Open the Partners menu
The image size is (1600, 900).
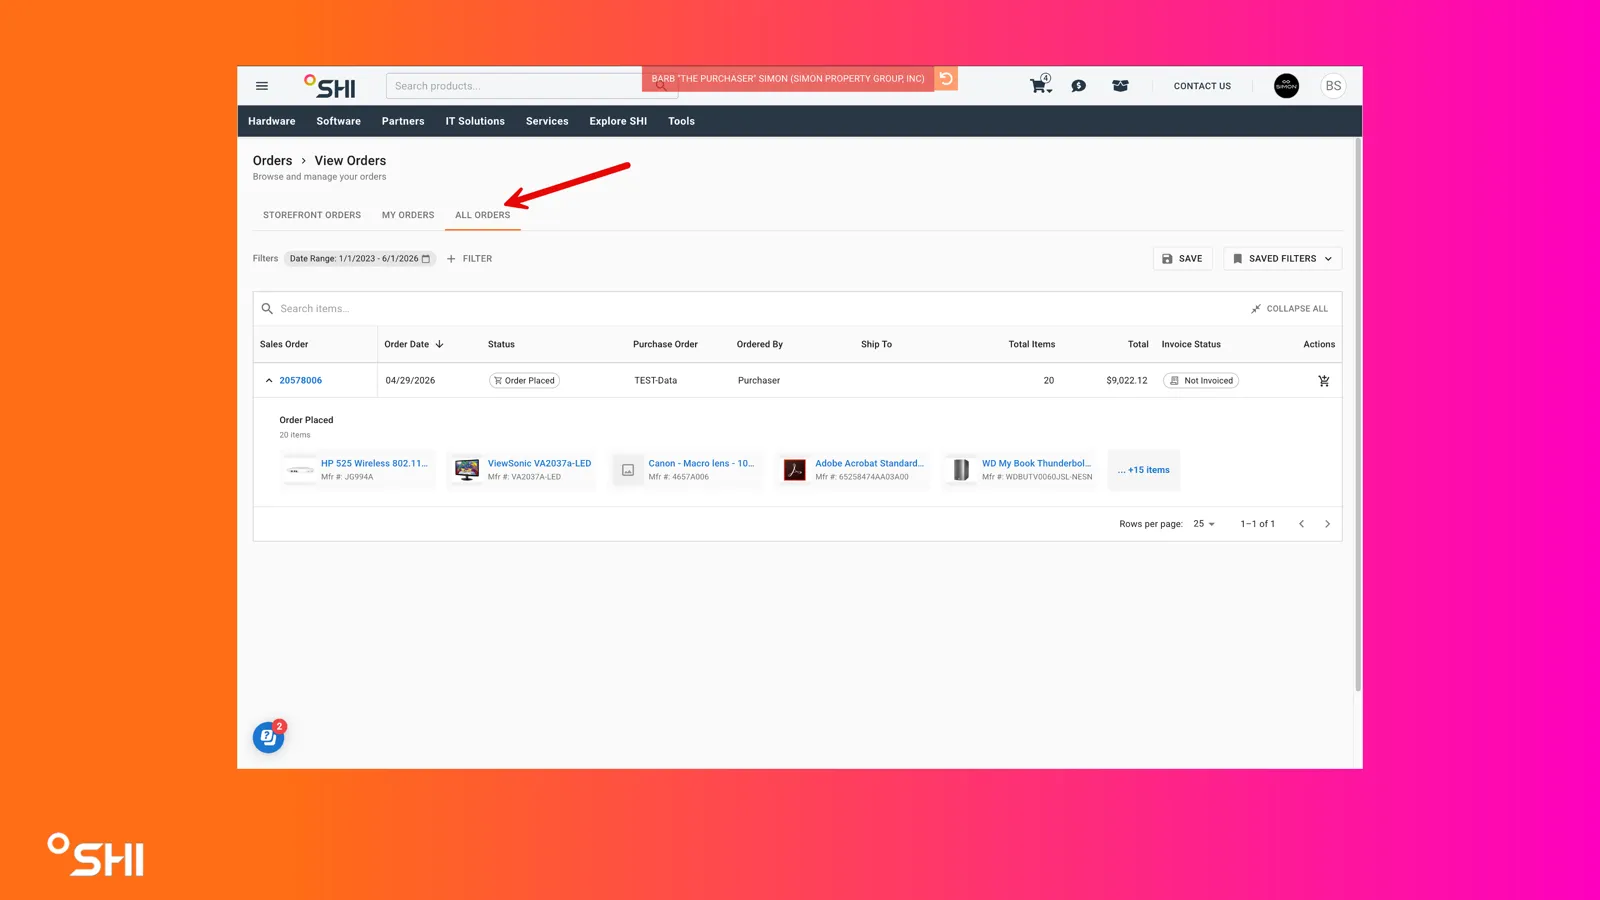[403, 121]
